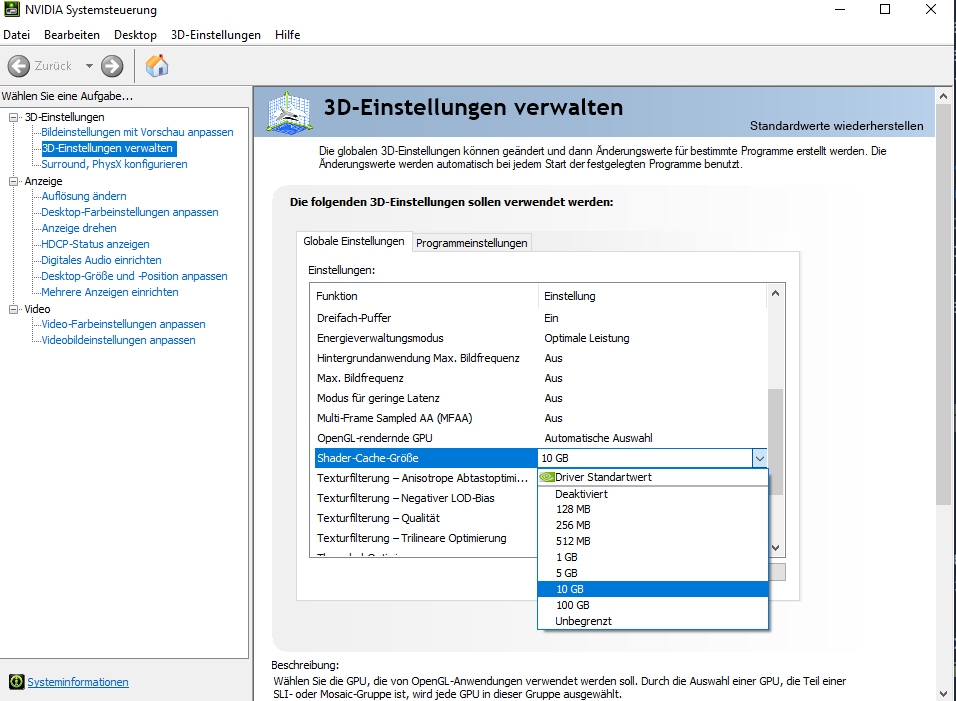Collapse the Anzeige tree node
The image size is (956, 701).
click(x=14, y=181)
